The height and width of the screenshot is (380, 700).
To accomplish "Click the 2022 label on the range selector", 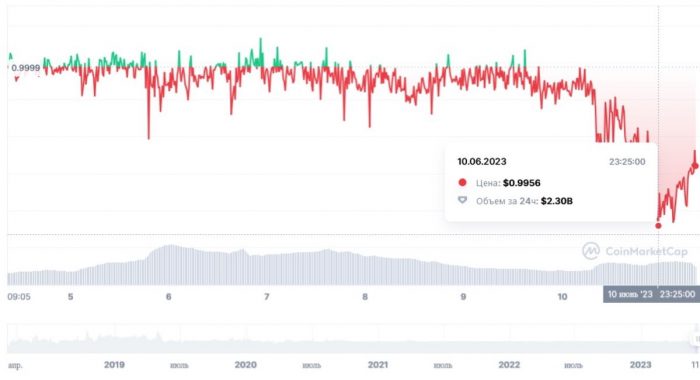I will pos(509,365).
